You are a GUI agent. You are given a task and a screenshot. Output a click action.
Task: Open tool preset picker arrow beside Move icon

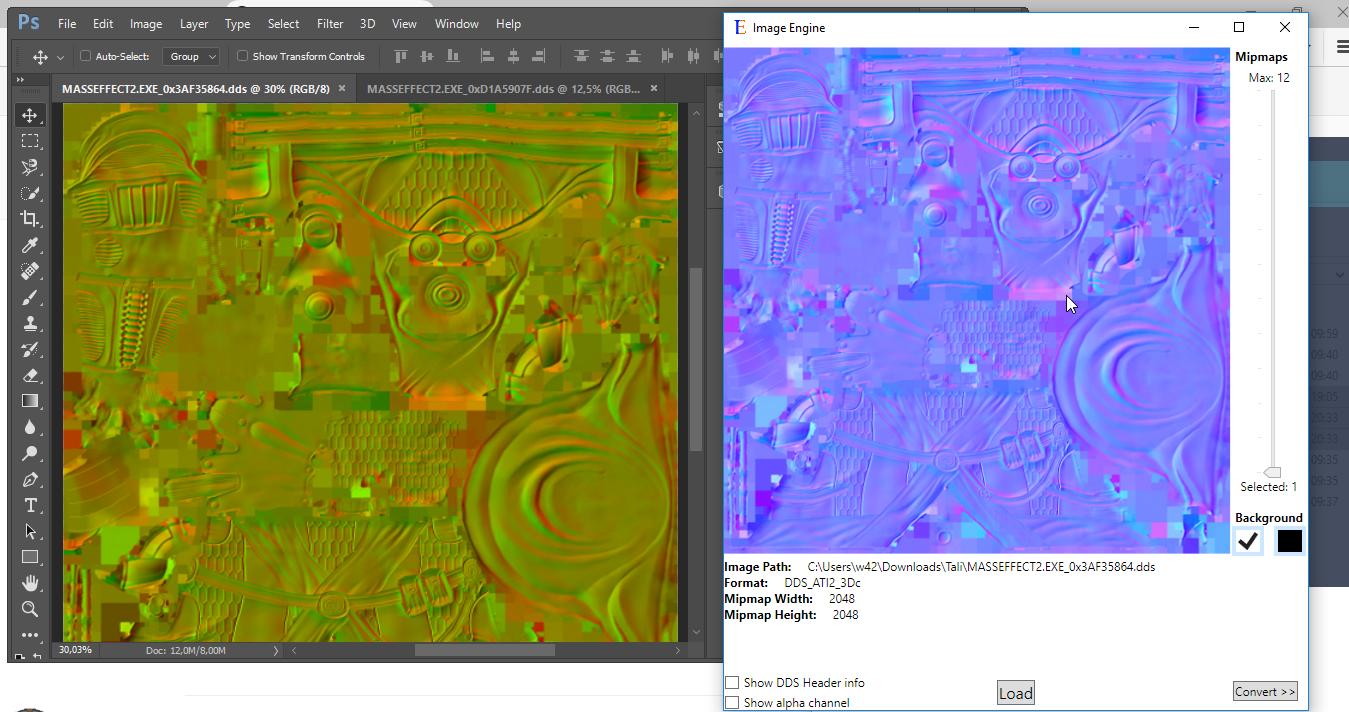60,57
